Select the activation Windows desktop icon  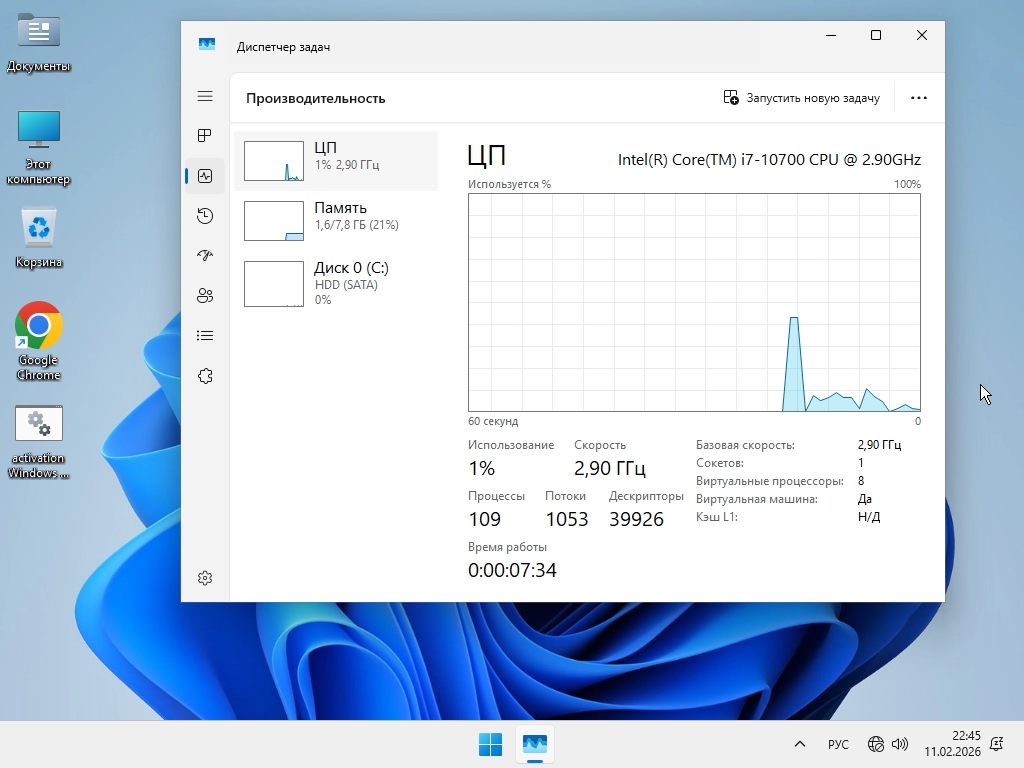[39, 442]
